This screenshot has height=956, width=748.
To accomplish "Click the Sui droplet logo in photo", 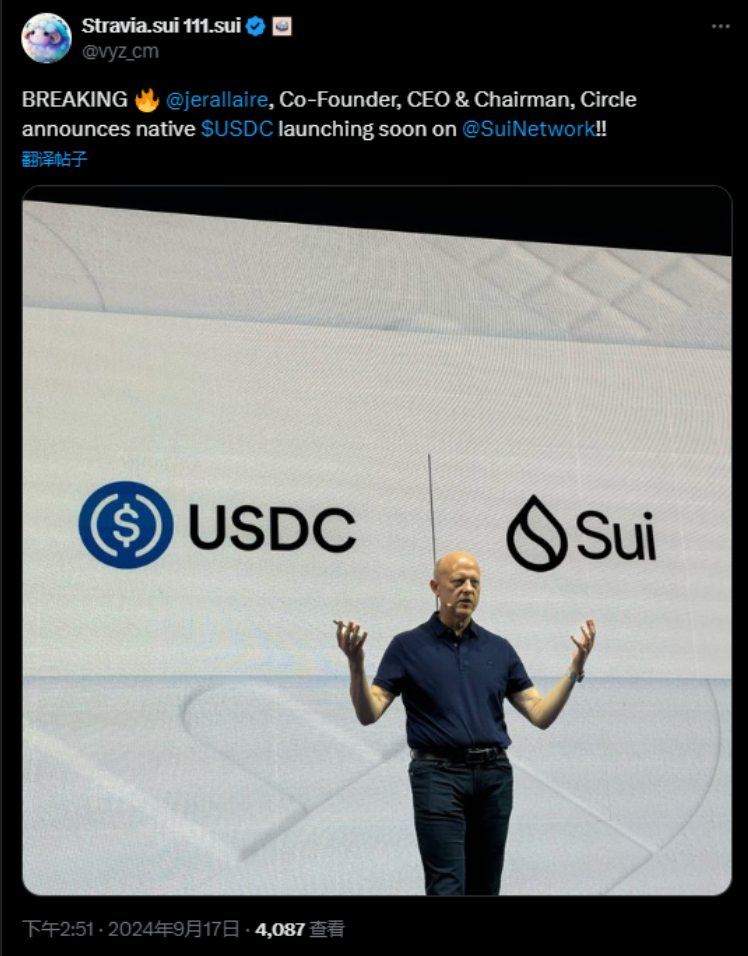I will click(x=536, y=533).
